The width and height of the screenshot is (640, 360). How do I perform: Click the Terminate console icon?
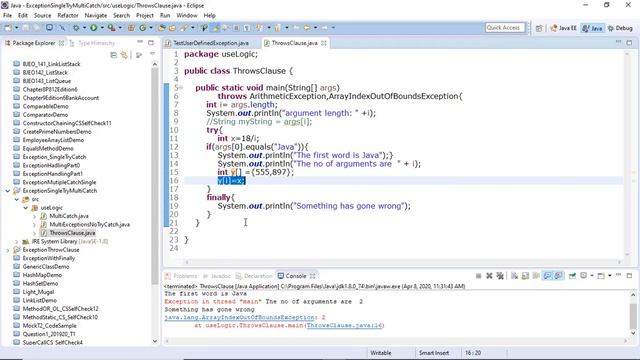click(x=478, y=276)
